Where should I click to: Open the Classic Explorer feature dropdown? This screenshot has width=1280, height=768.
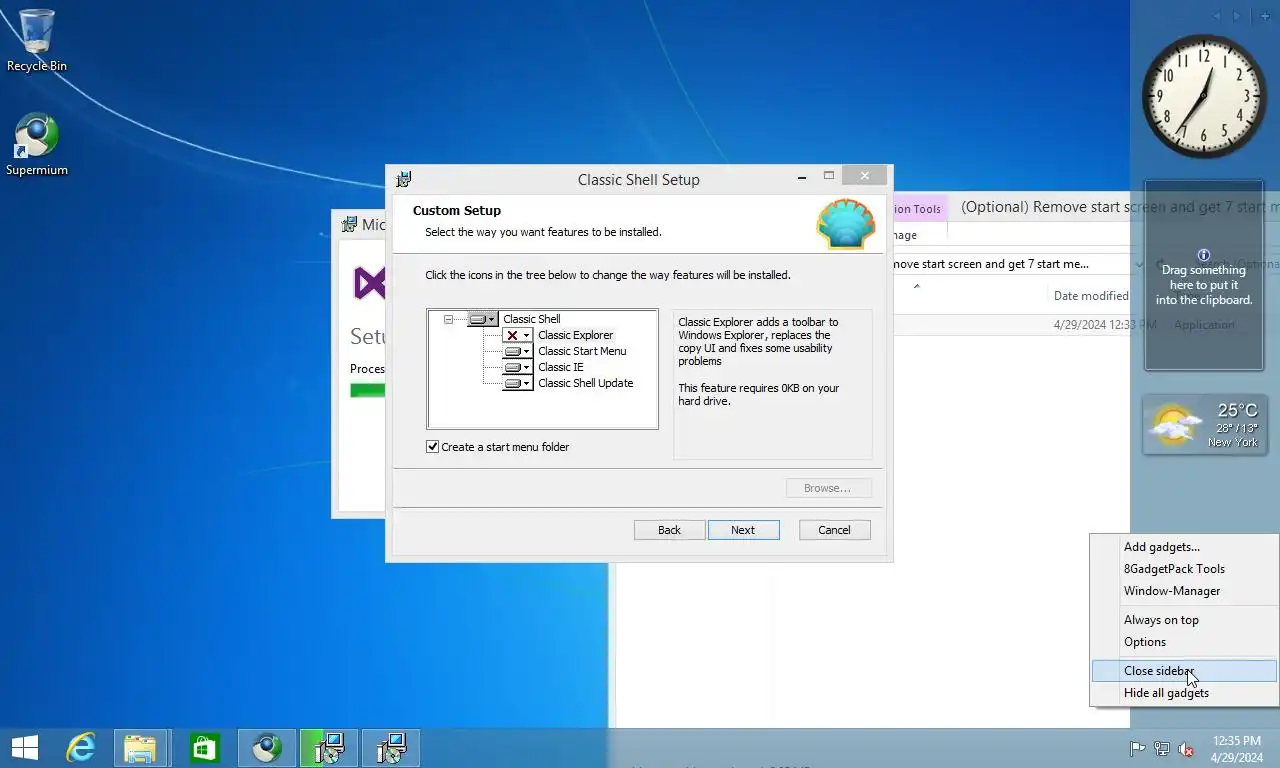click(517, 335)
